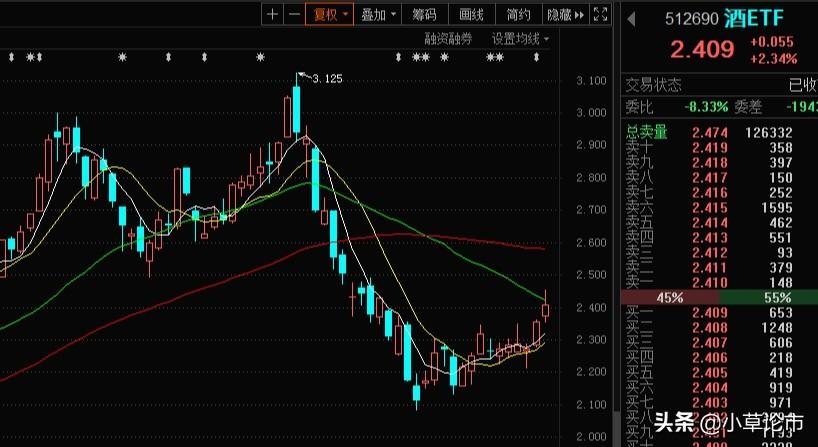The image size is (818, 447).
Task: Click the back arrow beside 512690
Action: pos(631,19)
